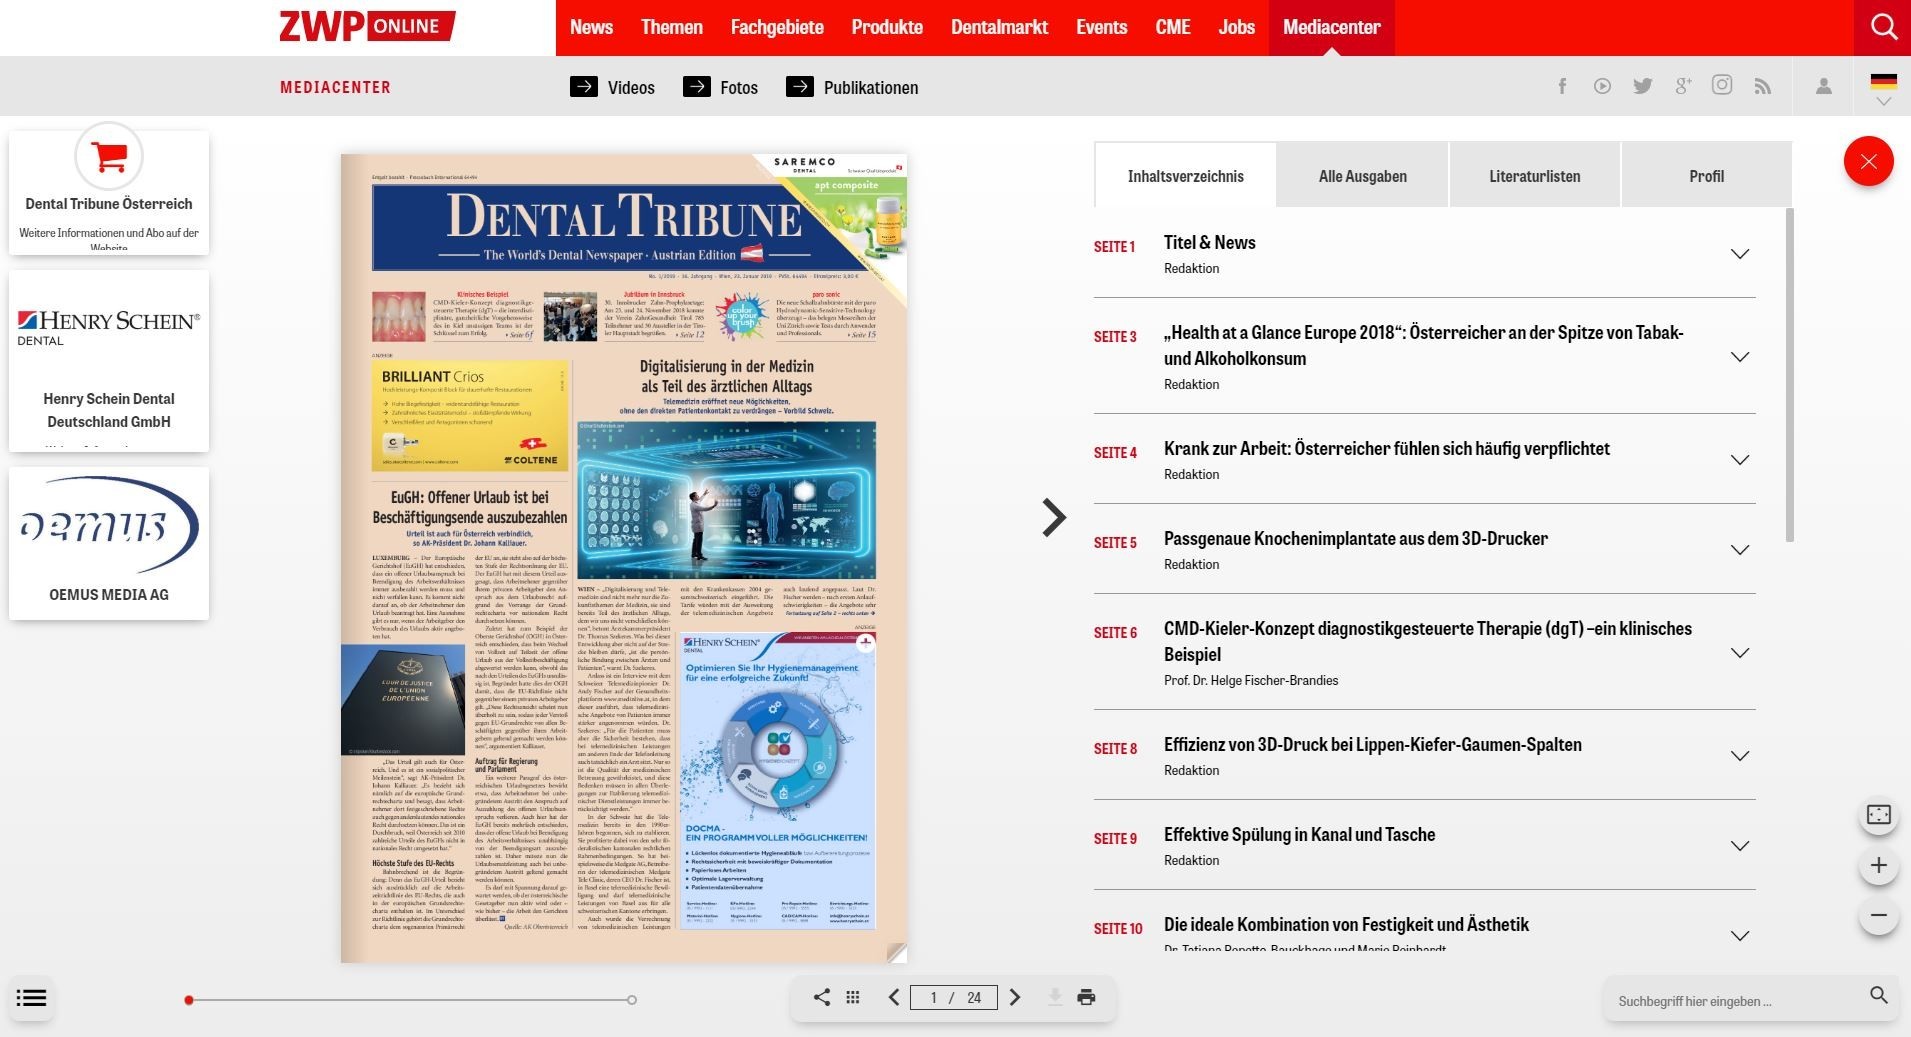Click the table of contents scrollbar
This screenshot has width=1911, height=1037.
[1790, 375]
